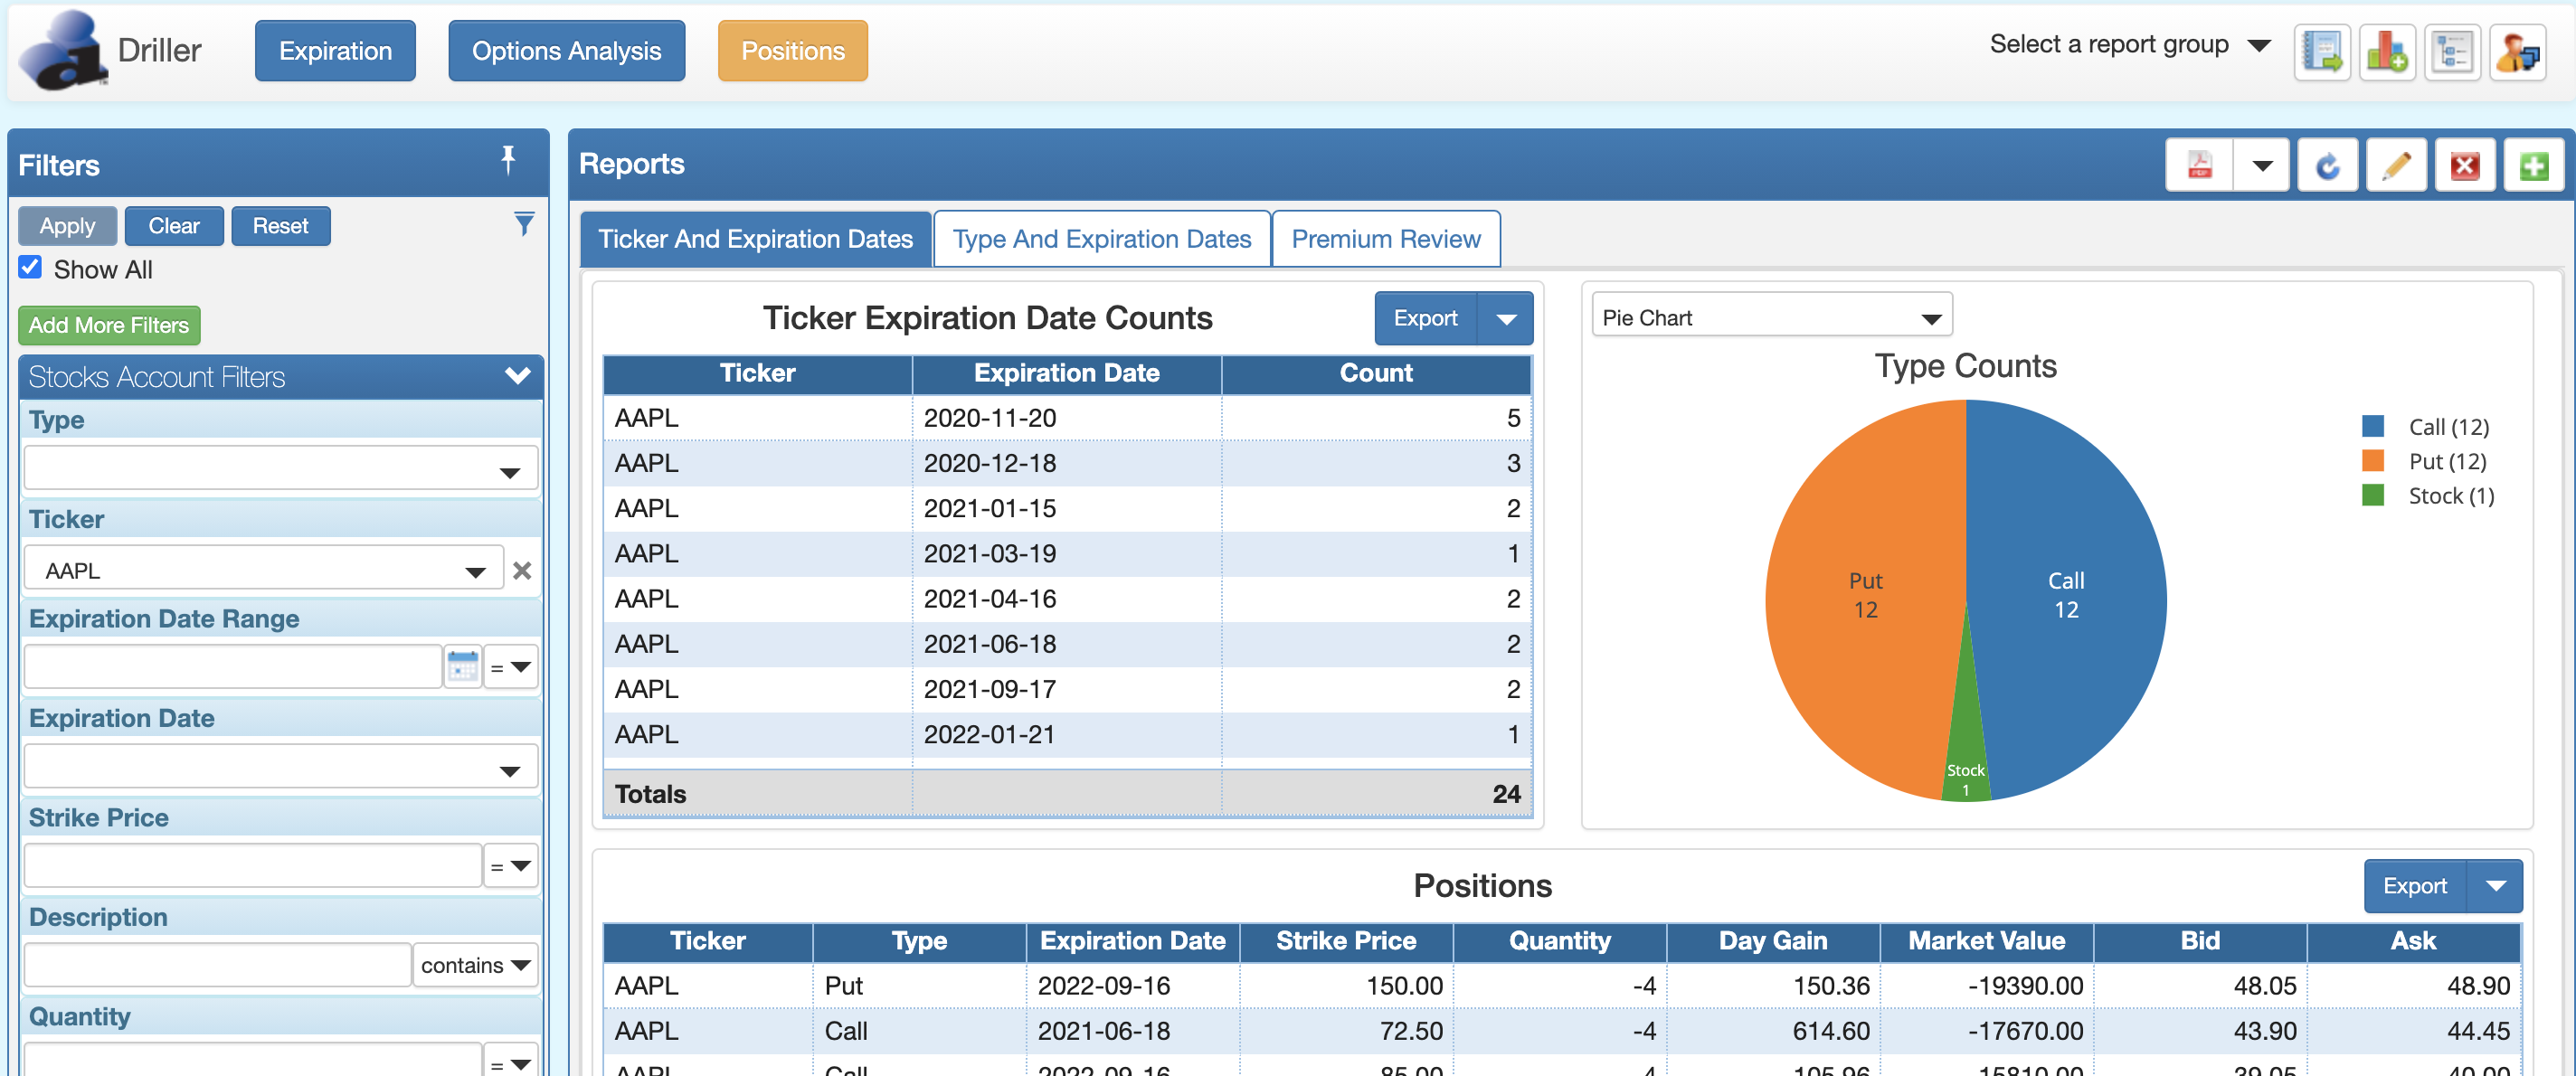Open report group dropdown
This screenshot has width=2576, height=1076.
tap(2130, 45)
